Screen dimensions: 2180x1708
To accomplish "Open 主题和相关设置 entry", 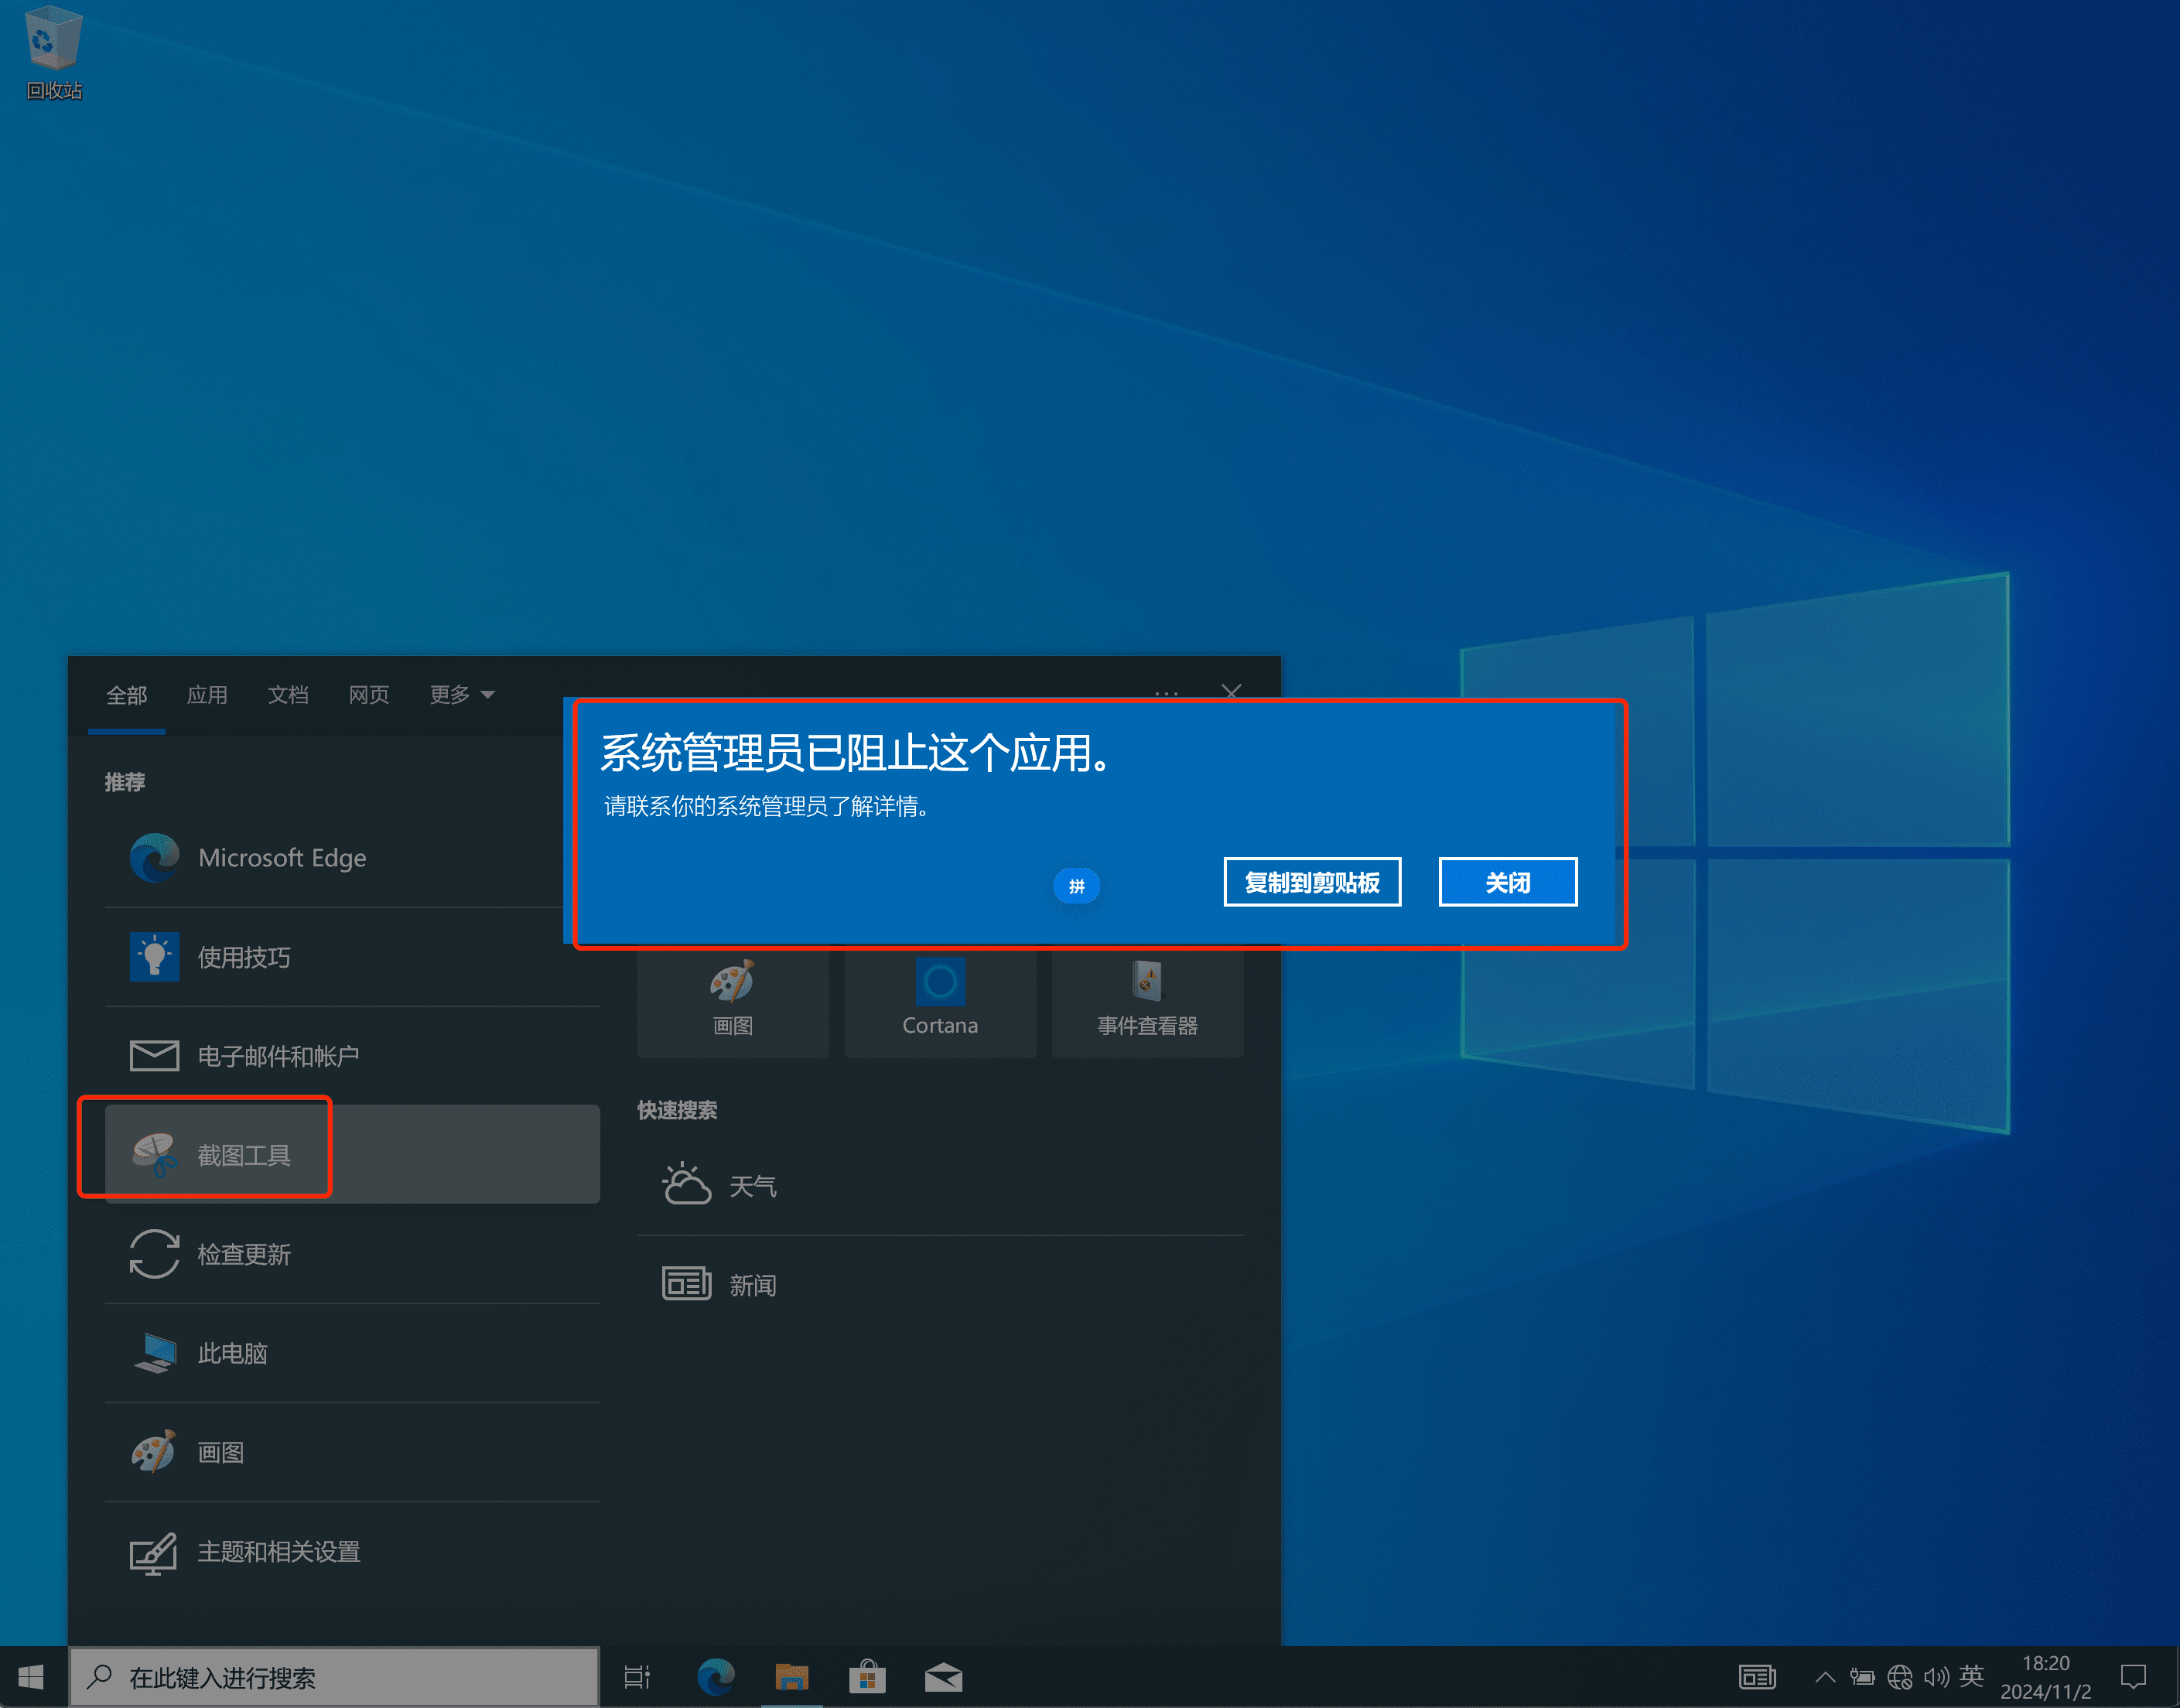I will click(x=277, y=1551).
